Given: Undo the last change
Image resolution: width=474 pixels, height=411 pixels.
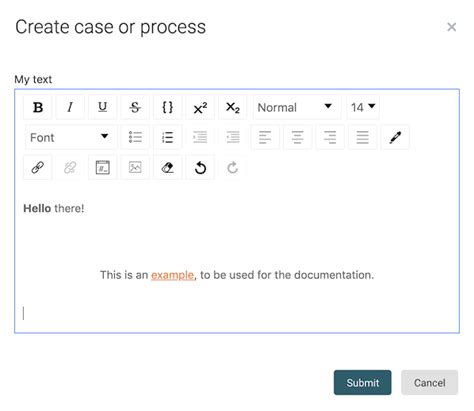Looking at the screenshot, I should tap(200, 167).
